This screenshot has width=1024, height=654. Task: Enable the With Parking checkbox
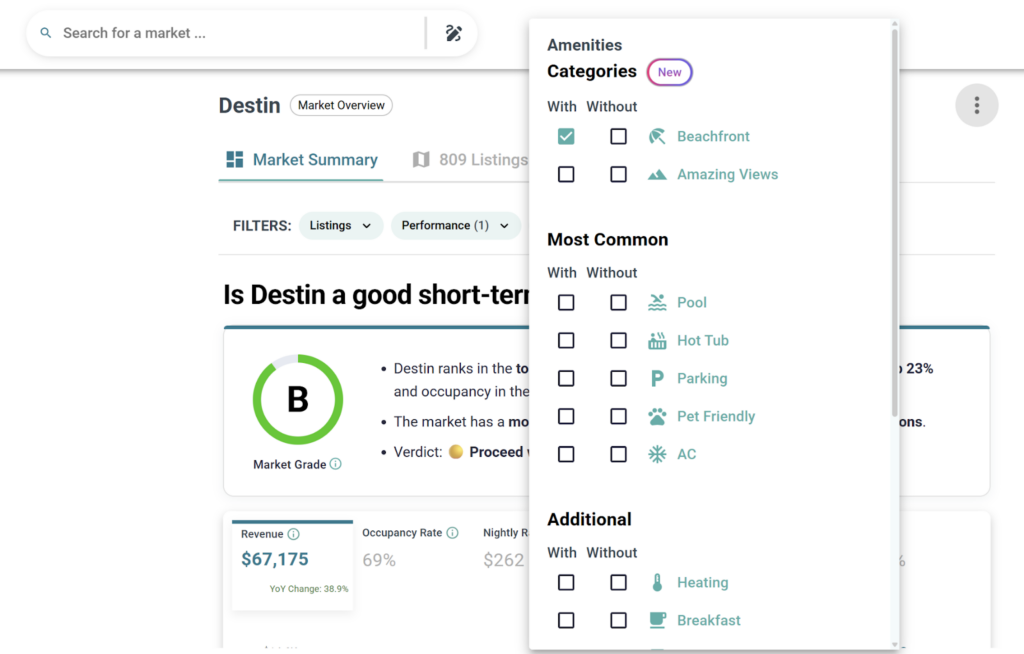(566, 379)
